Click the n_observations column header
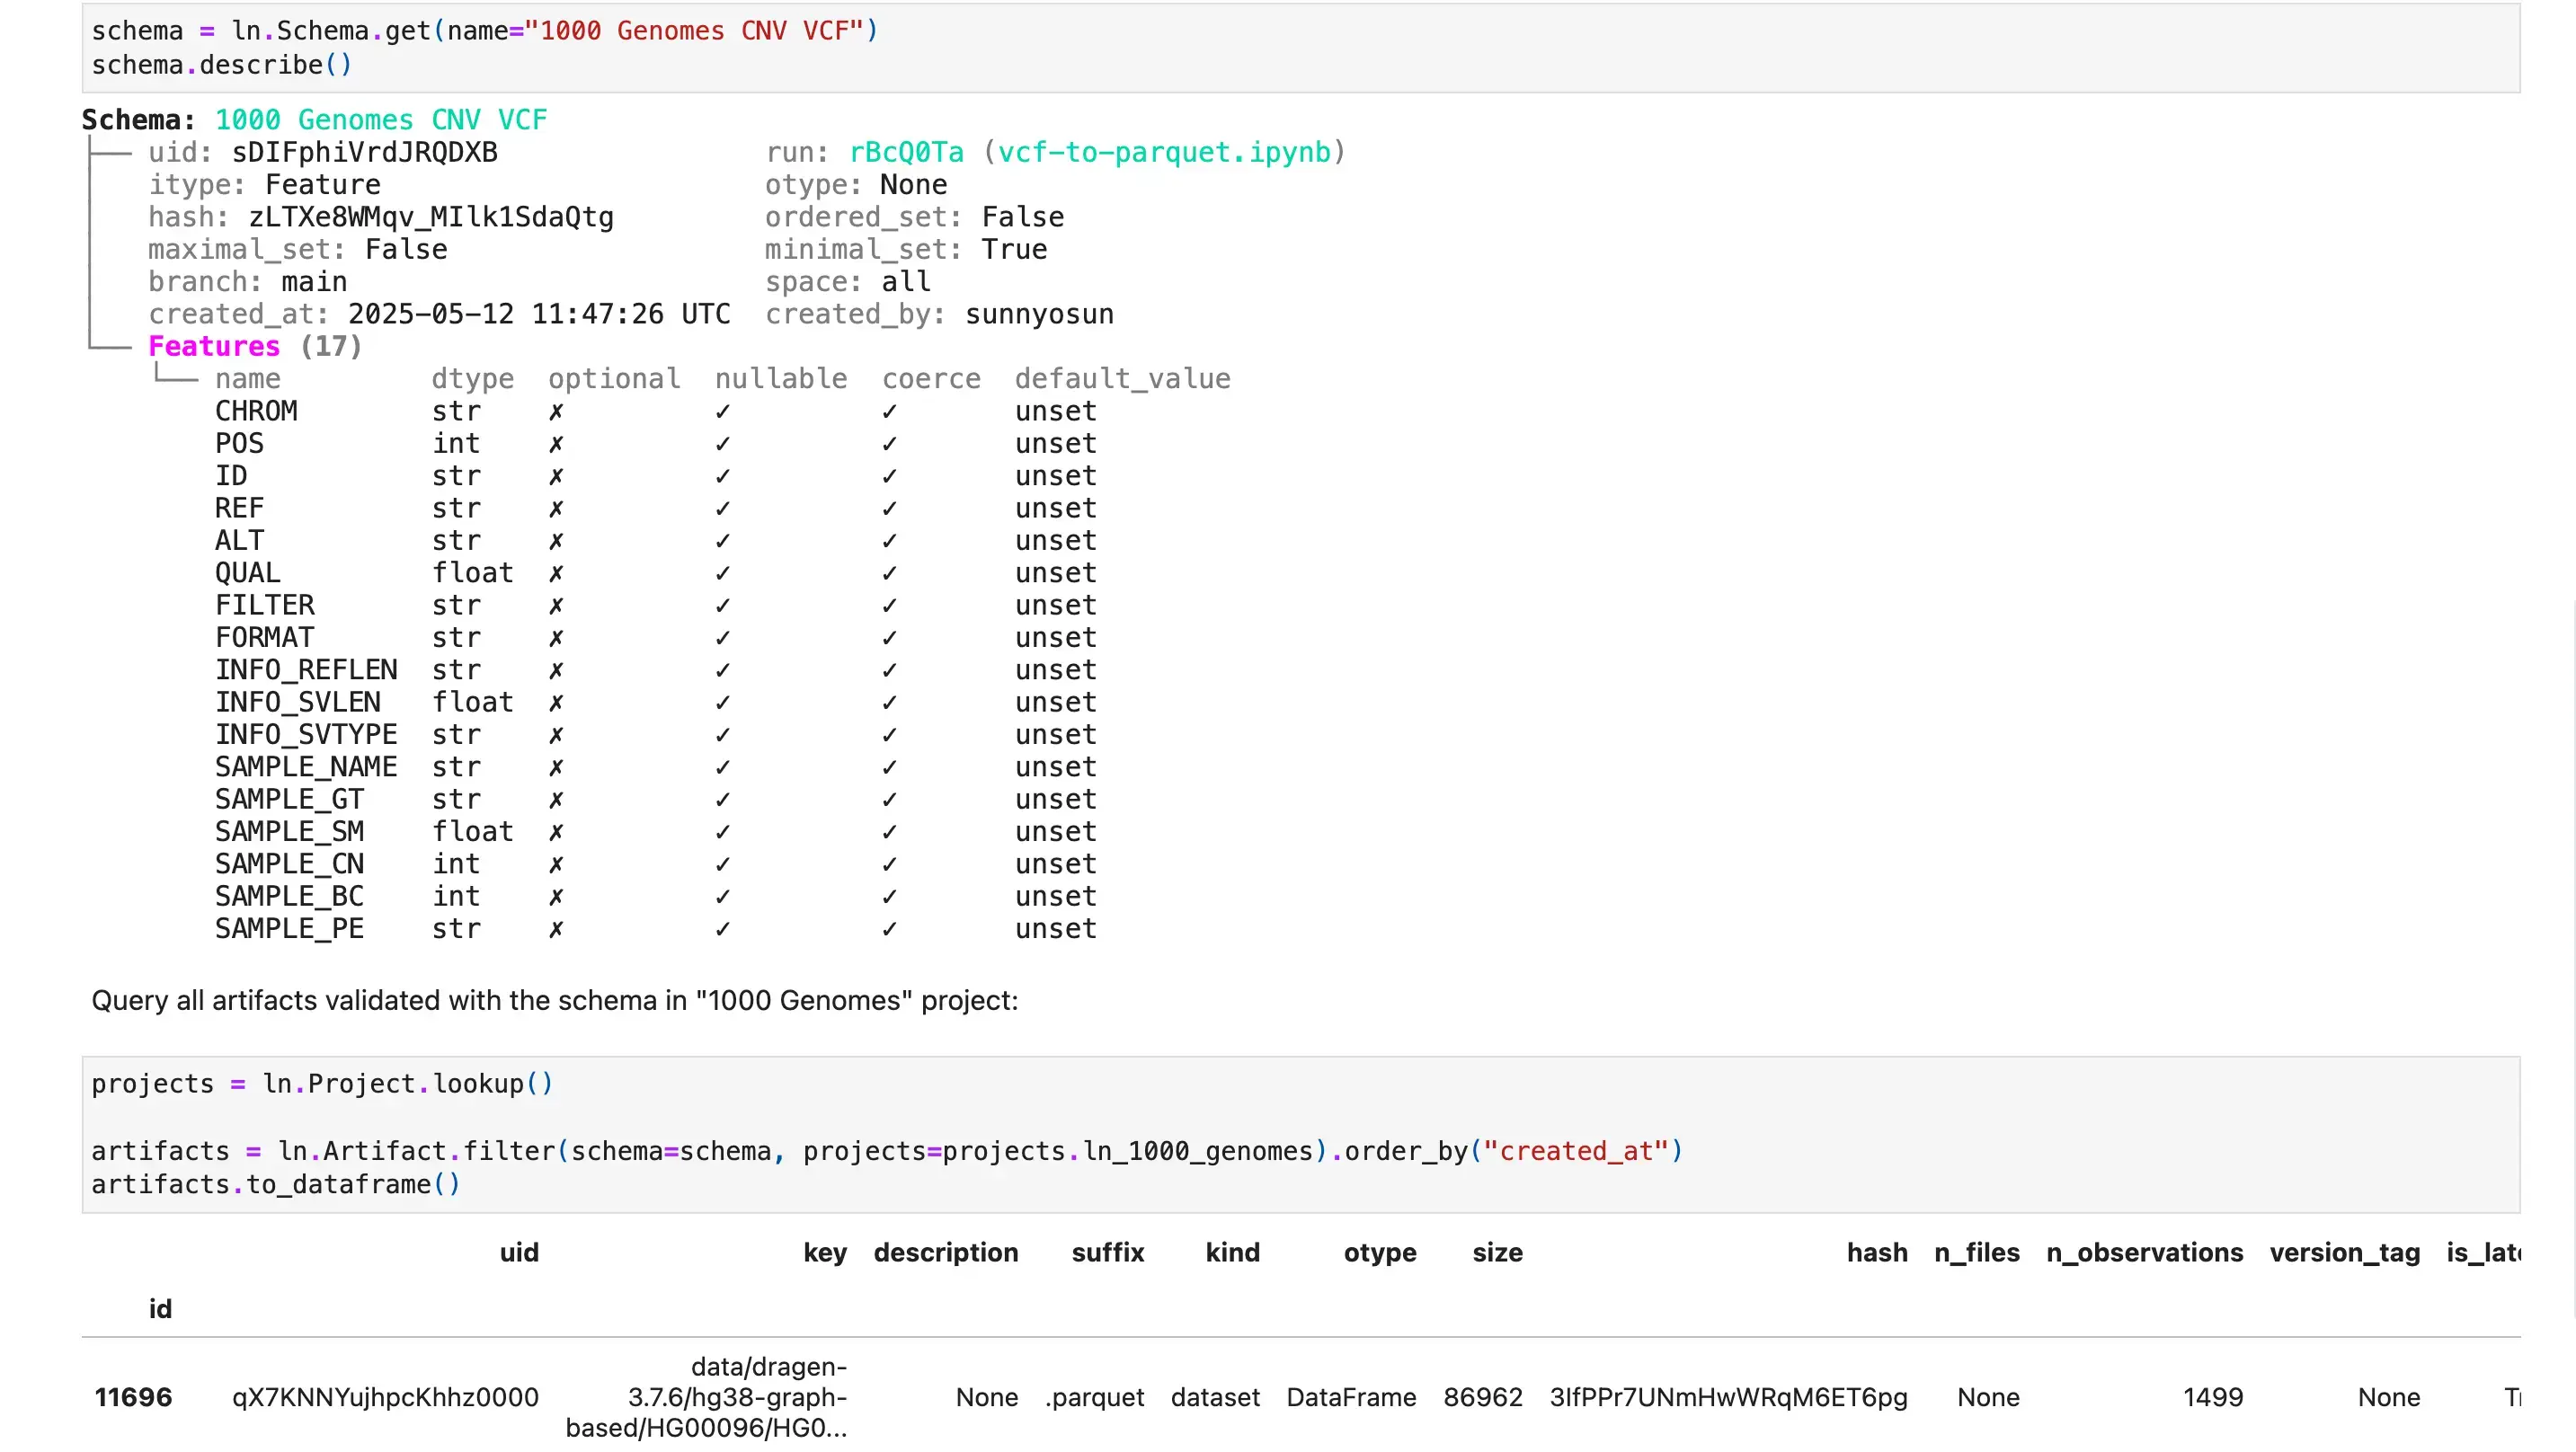2576x1452 pixels. (2143, 1252)
